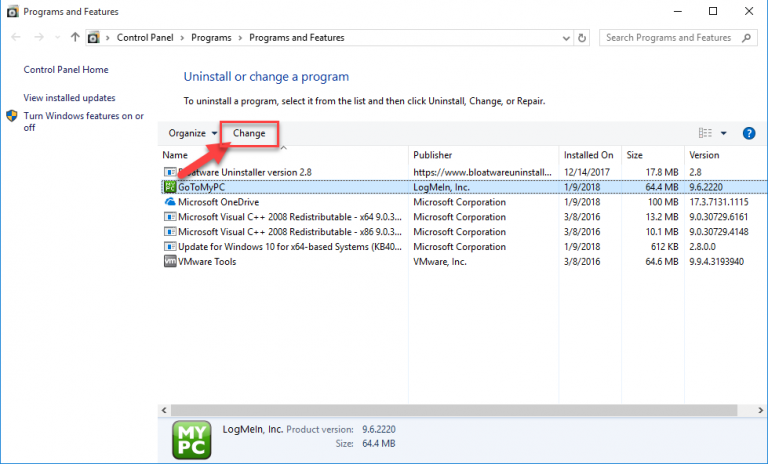Viewport: 768px width, 464px height.
Task: Open the Organize dropdown menu
Action: [x=192, y=133]
